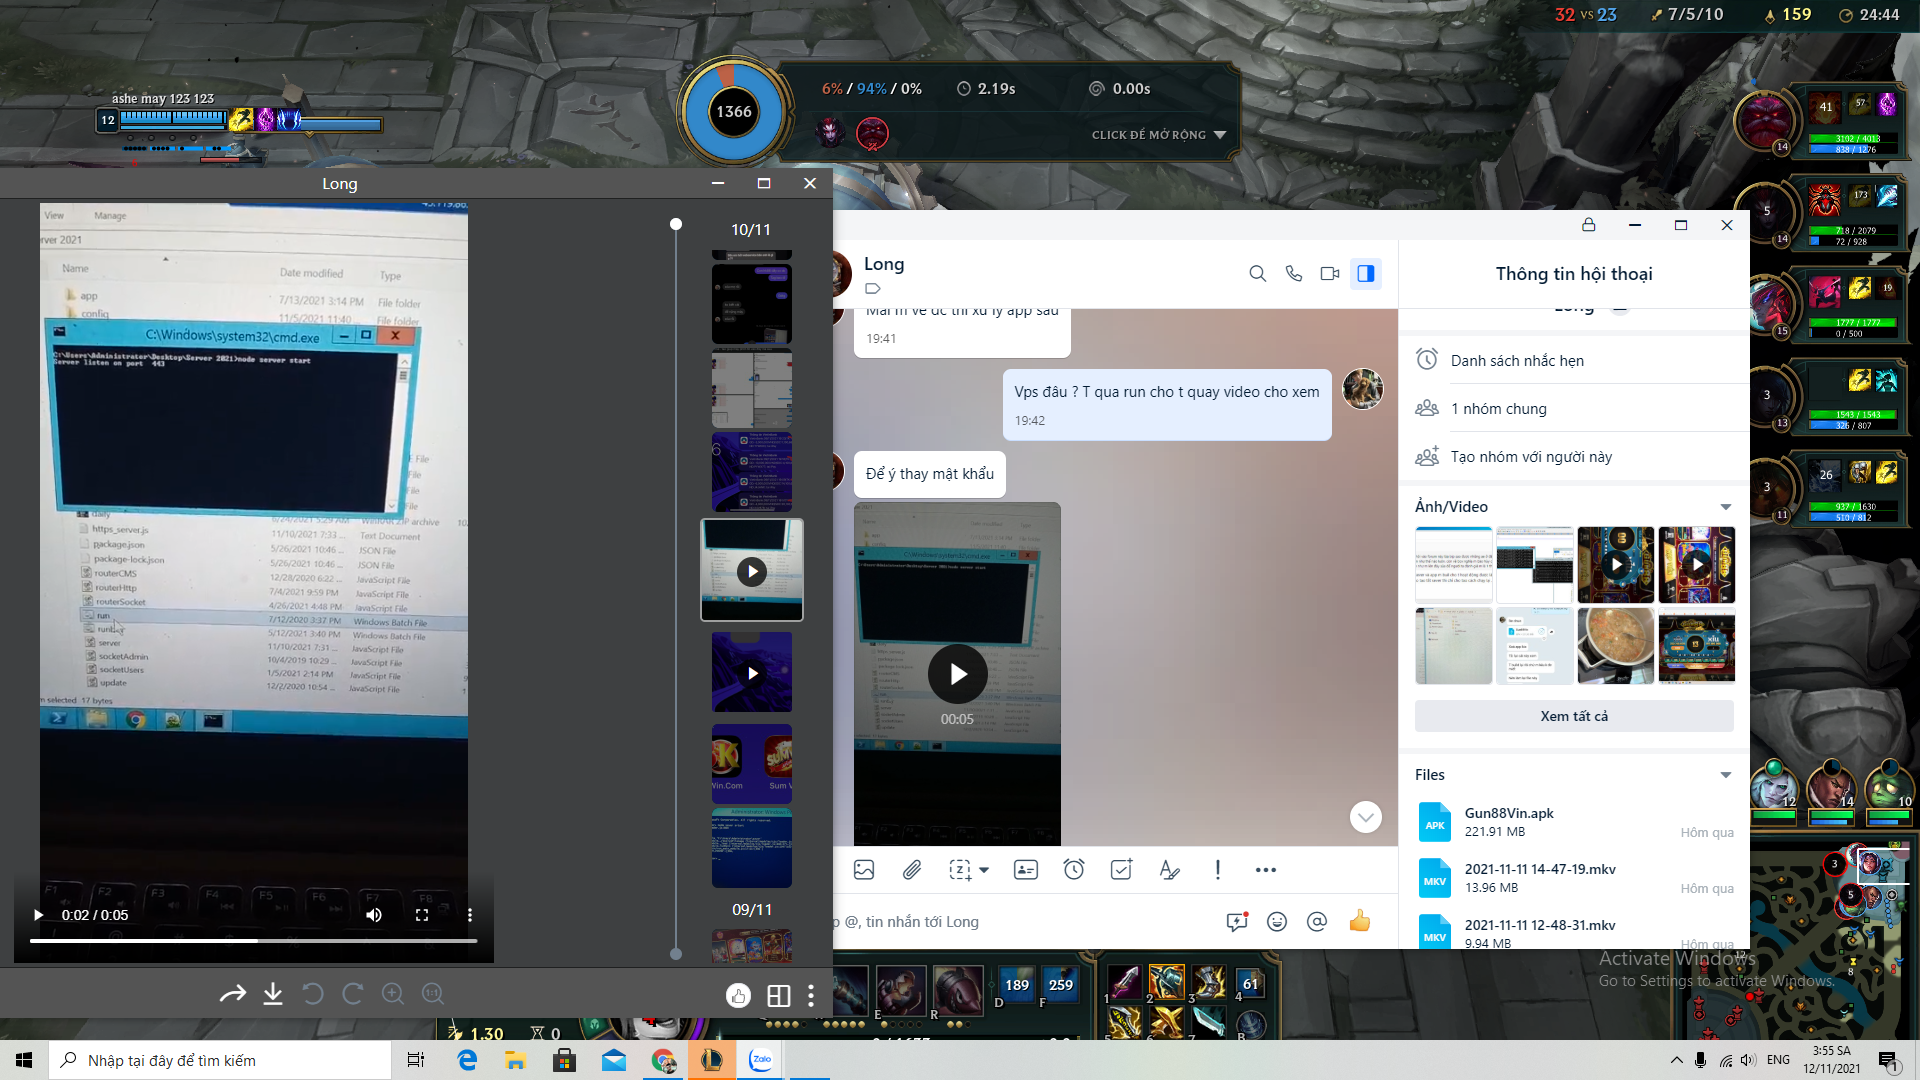Open Danh sách nhắc hẹn
Screen dimensions: 1920x1080
coord(1517,361)
